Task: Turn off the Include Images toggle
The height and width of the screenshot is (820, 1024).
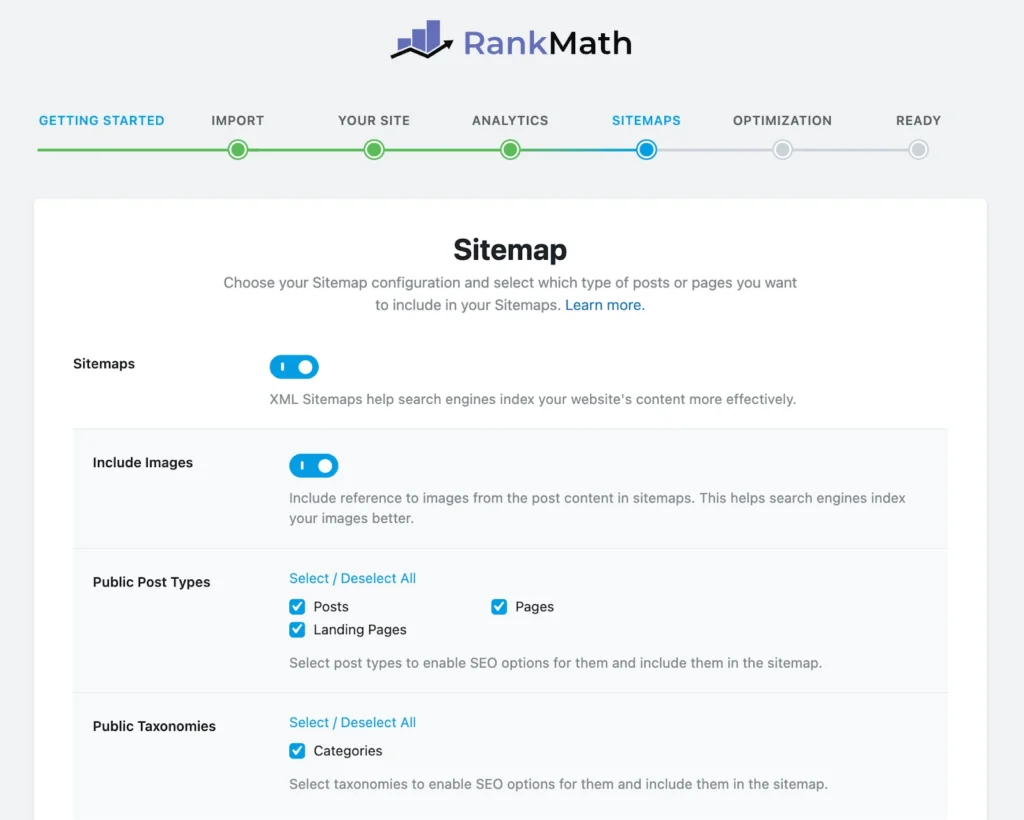Action: point(313,465)
